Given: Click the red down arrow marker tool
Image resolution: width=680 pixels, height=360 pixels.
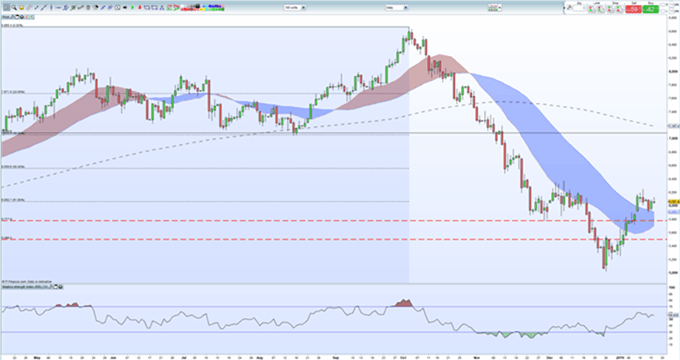Looking at the screenshot, I should (140, 7).
